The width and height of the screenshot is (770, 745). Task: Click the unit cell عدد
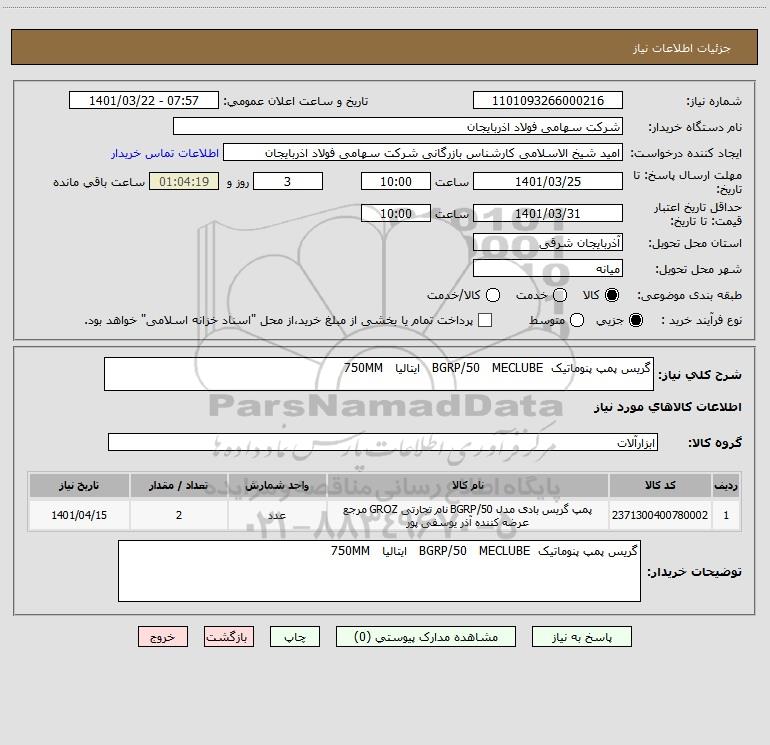click(x=277, y=515)
